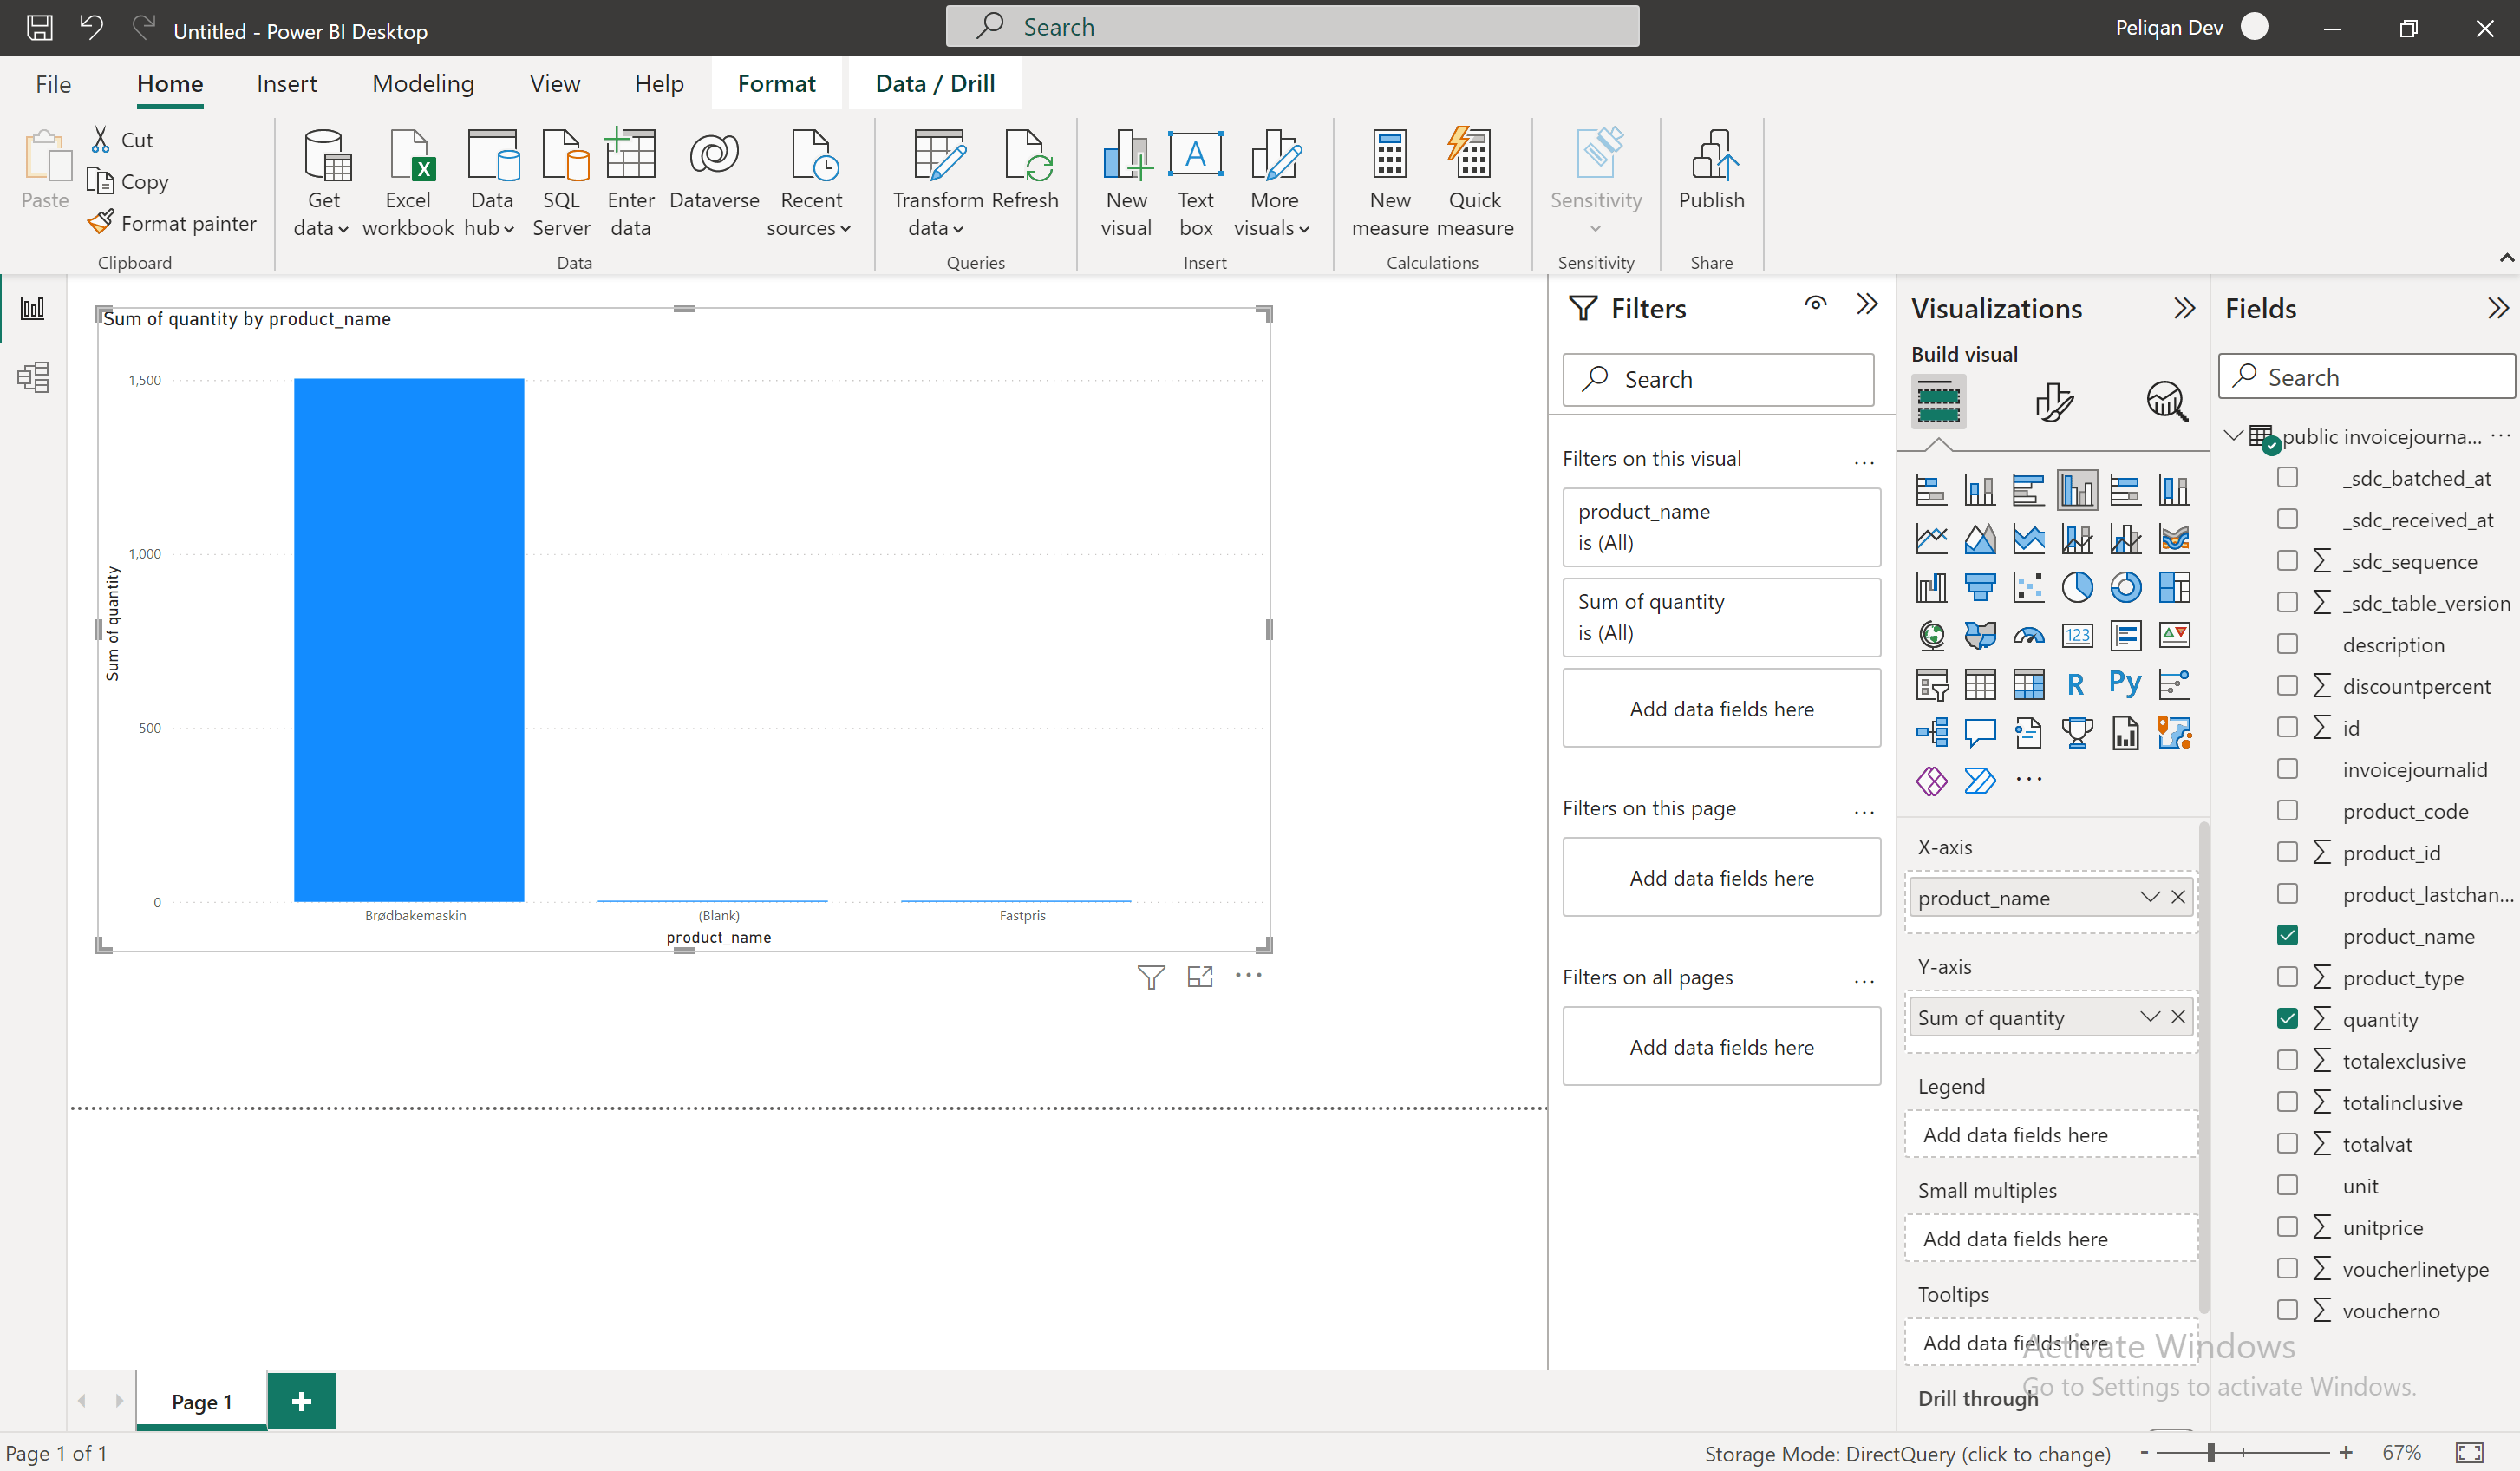
Task: Switch to the Insert ribbon tab
Action: (x=286, y=84)
